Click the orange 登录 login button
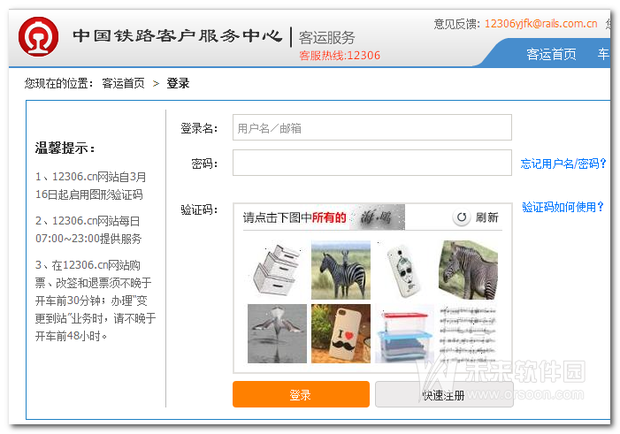The image size is (620, 434). [301, 394]
